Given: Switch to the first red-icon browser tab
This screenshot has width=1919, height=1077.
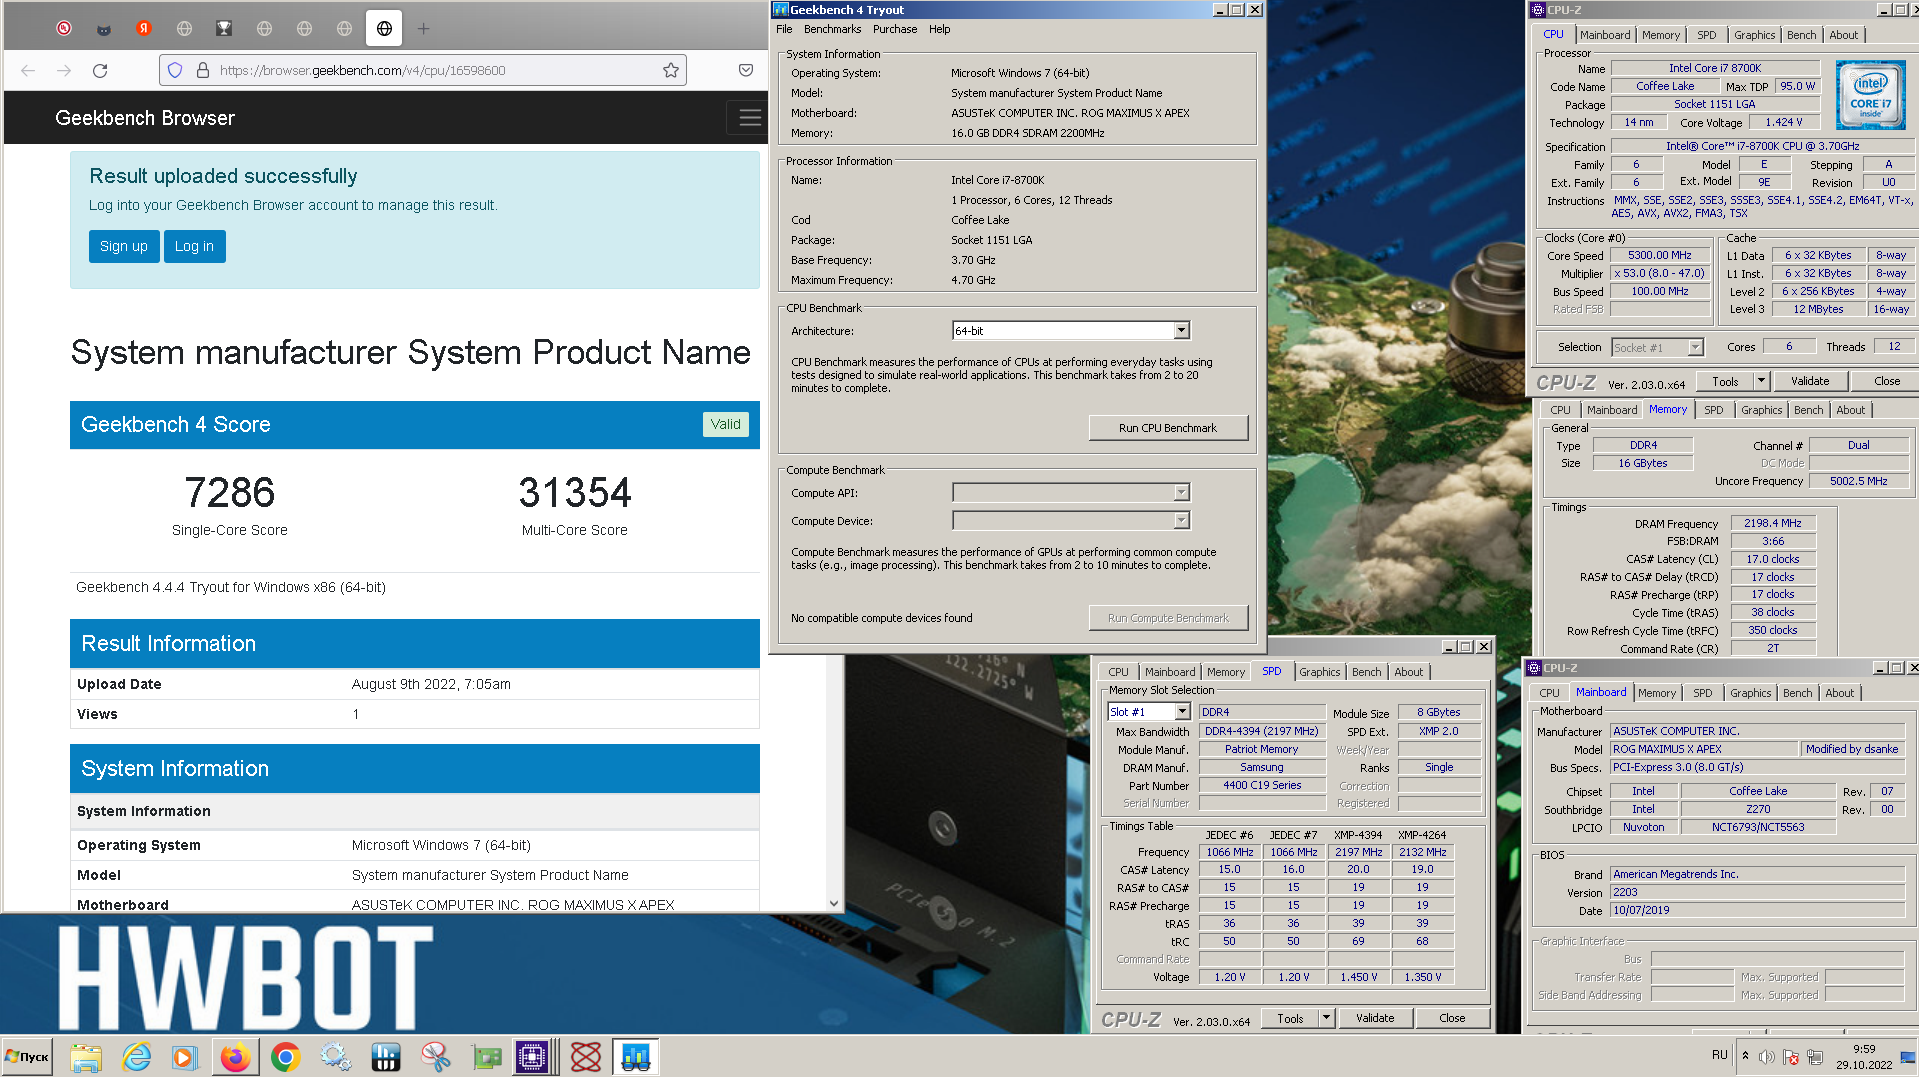Looking at the screenshot, I should click(64, 28).
